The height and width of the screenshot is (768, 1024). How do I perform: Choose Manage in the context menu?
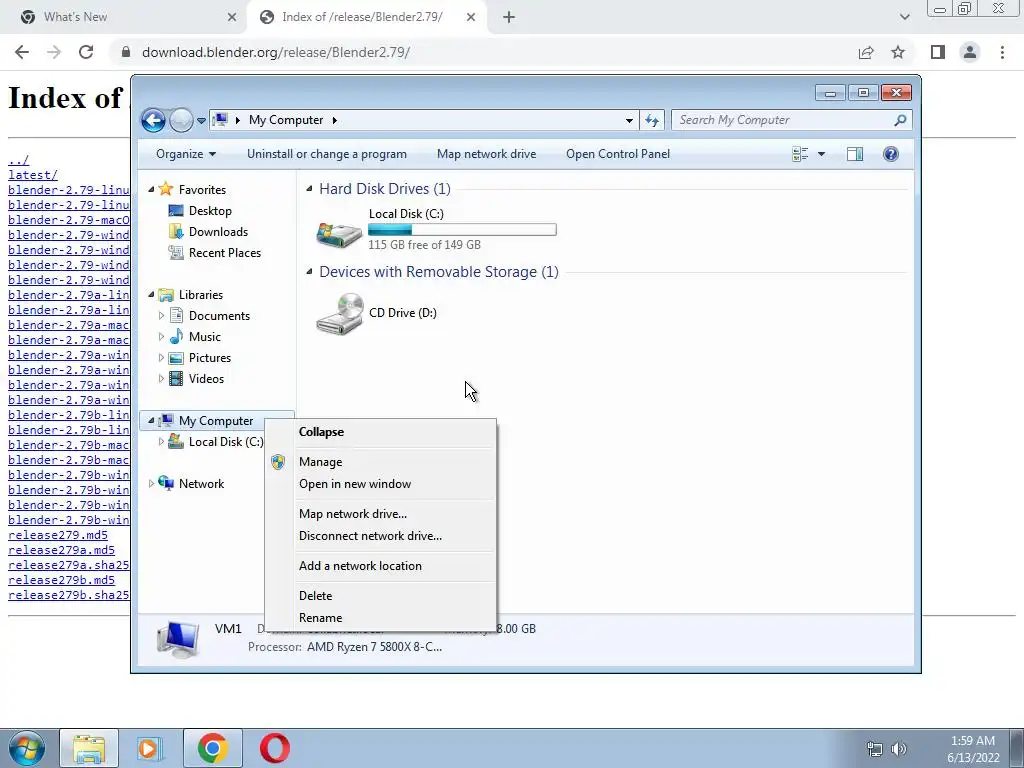(379, 462)
